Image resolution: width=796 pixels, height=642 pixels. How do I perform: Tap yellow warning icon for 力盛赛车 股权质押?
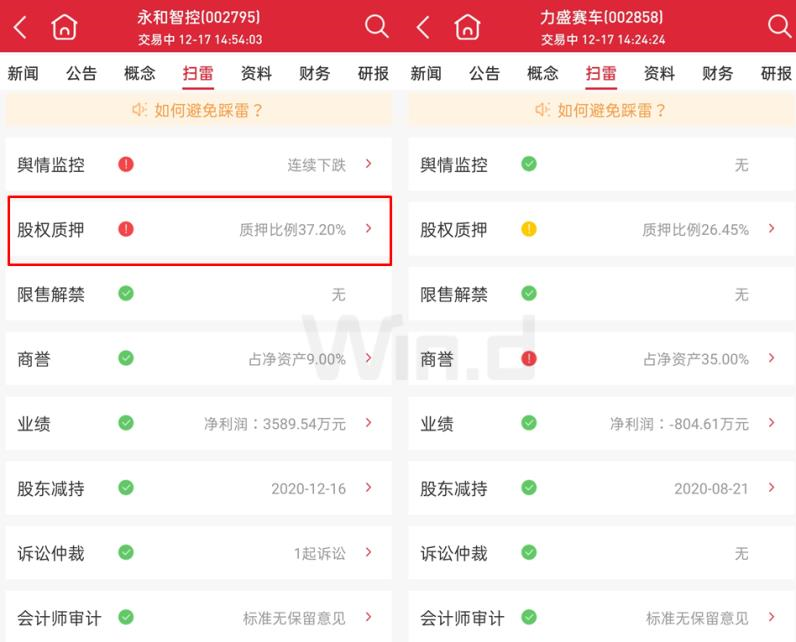click(529, 229)
